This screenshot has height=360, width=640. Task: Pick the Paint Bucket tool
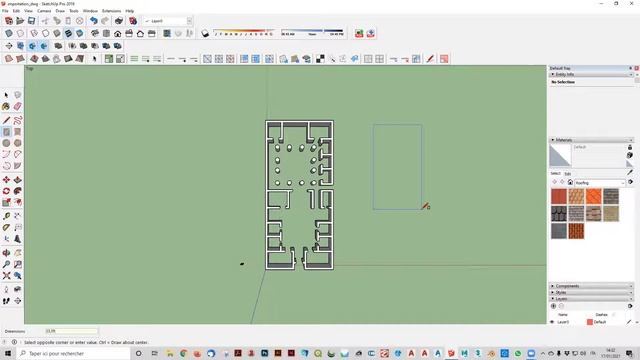click(x=6, y=107)
